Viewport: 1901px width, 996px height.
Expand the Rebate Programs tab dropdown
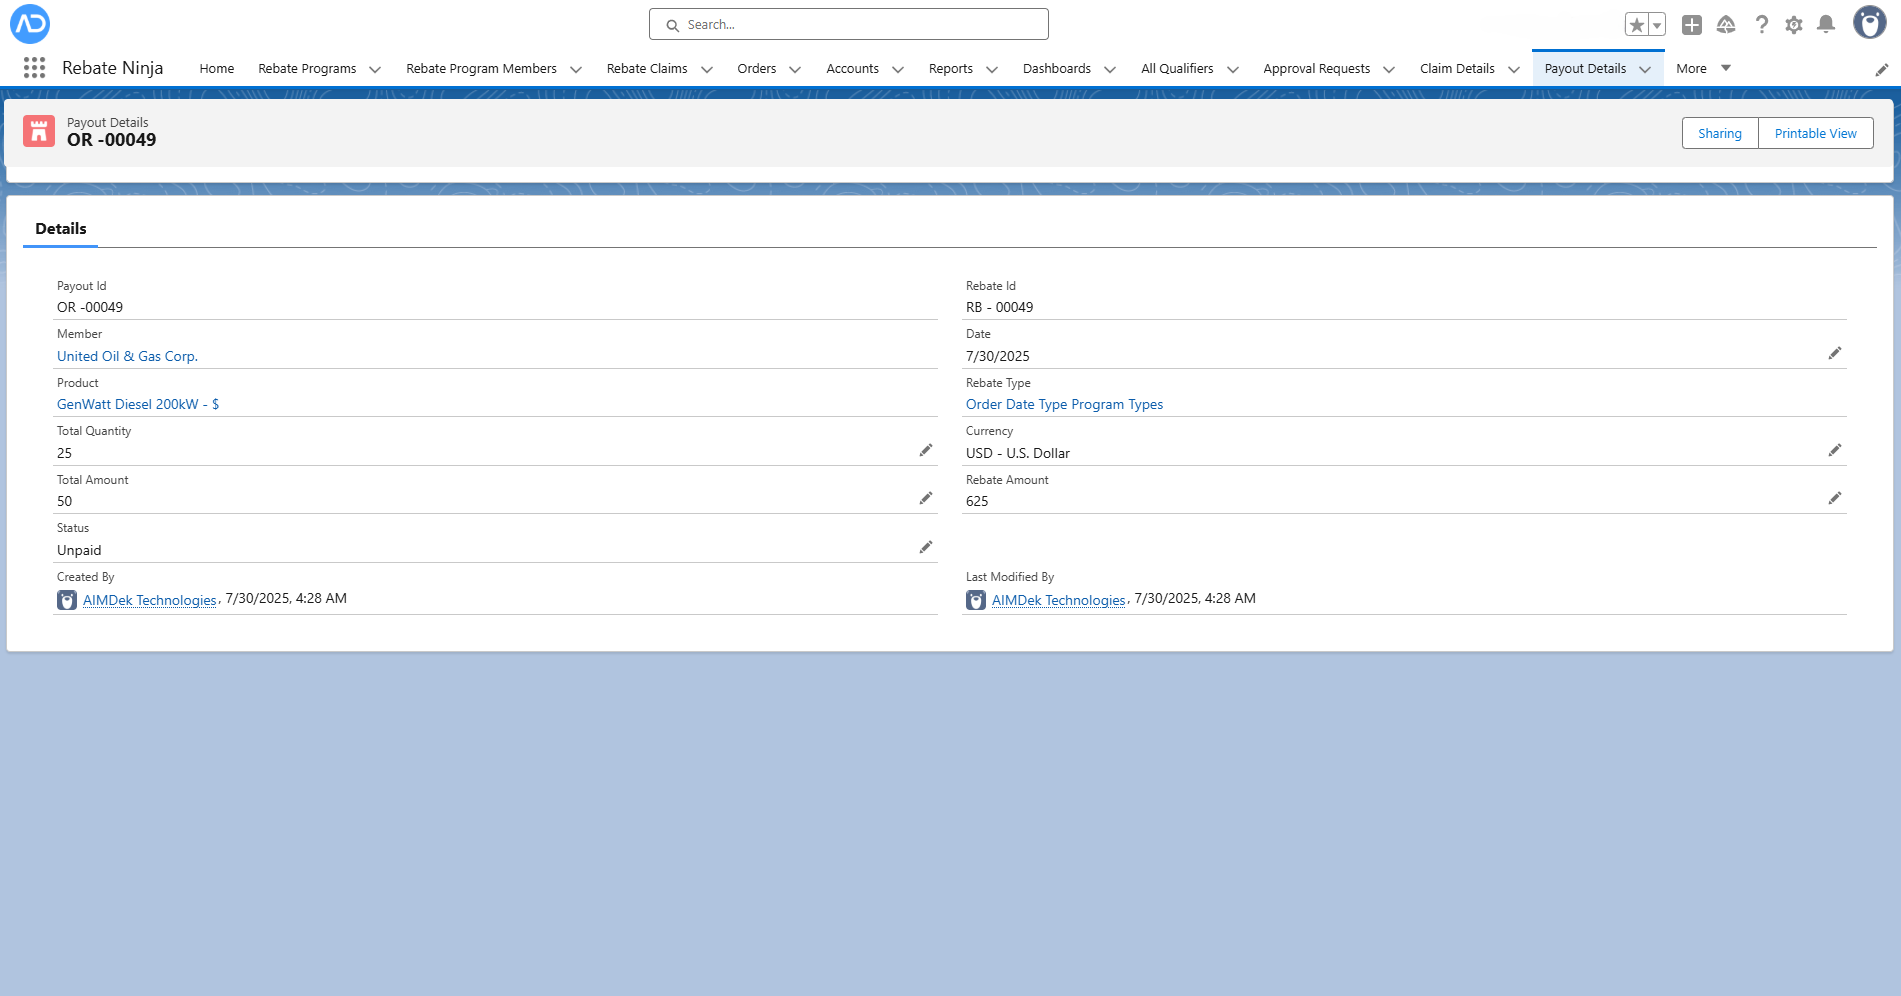[375, 69]
